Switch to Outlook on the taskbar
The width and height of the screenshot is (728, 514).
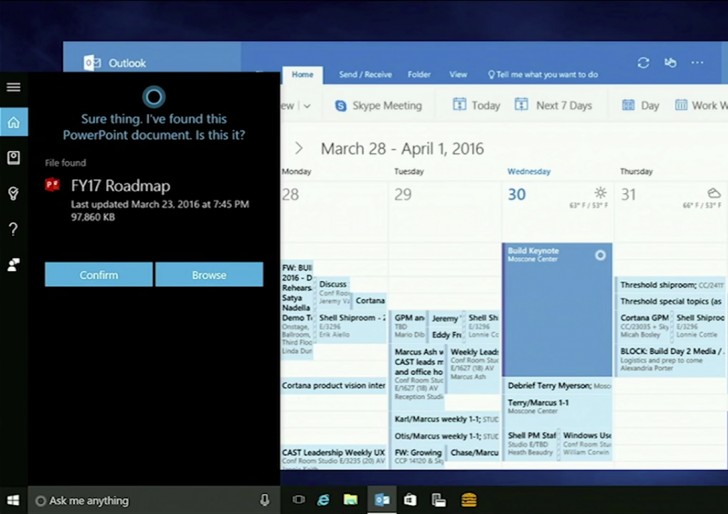point(382,500)
